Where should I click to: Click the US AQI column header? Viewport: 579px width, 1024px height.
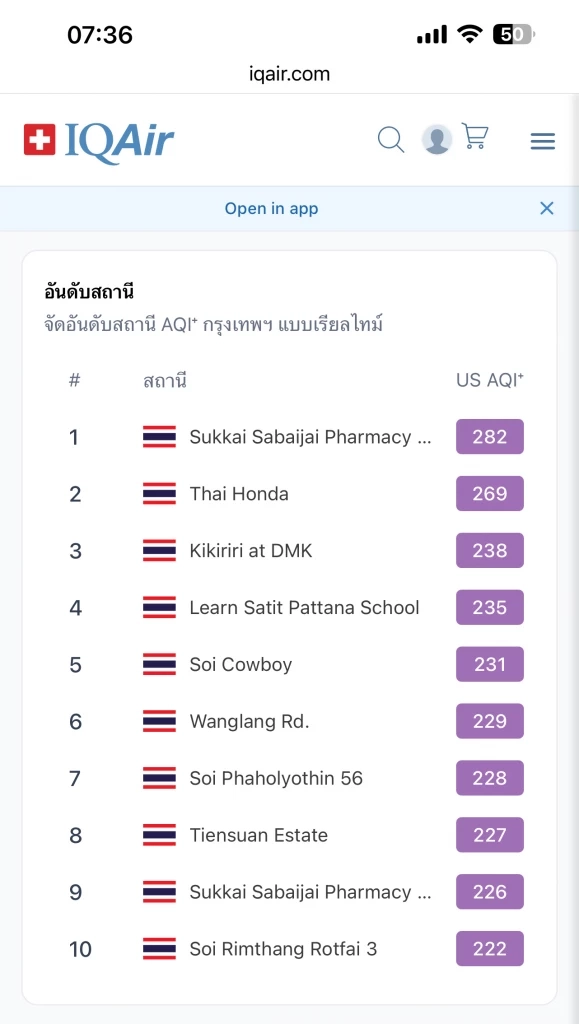point(487,380)
